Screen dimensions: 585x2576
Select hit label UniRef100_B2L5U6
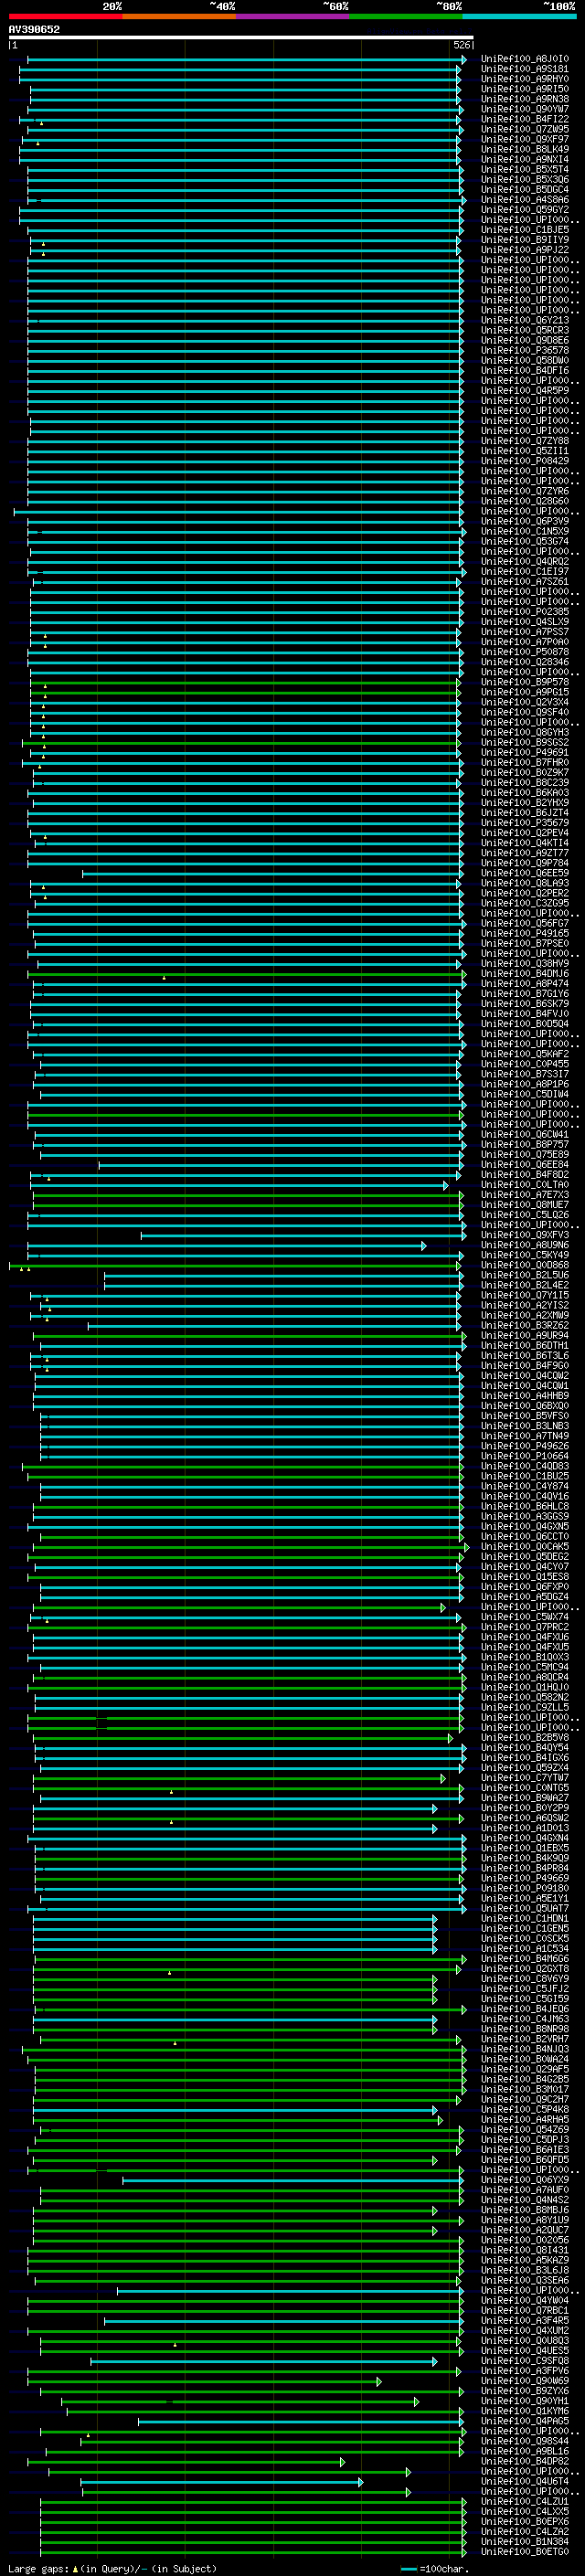coord(524,1275)
